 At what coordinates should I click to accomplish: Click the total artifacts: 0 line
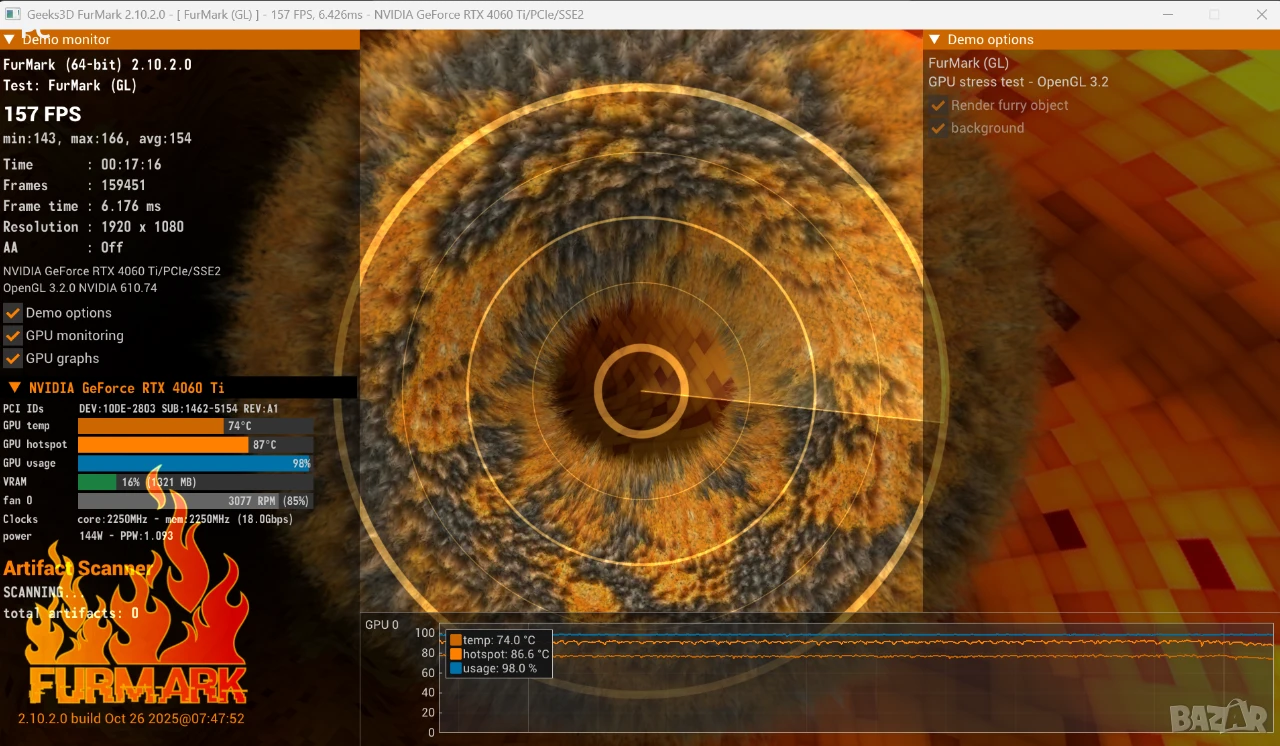tap(71, 613)
